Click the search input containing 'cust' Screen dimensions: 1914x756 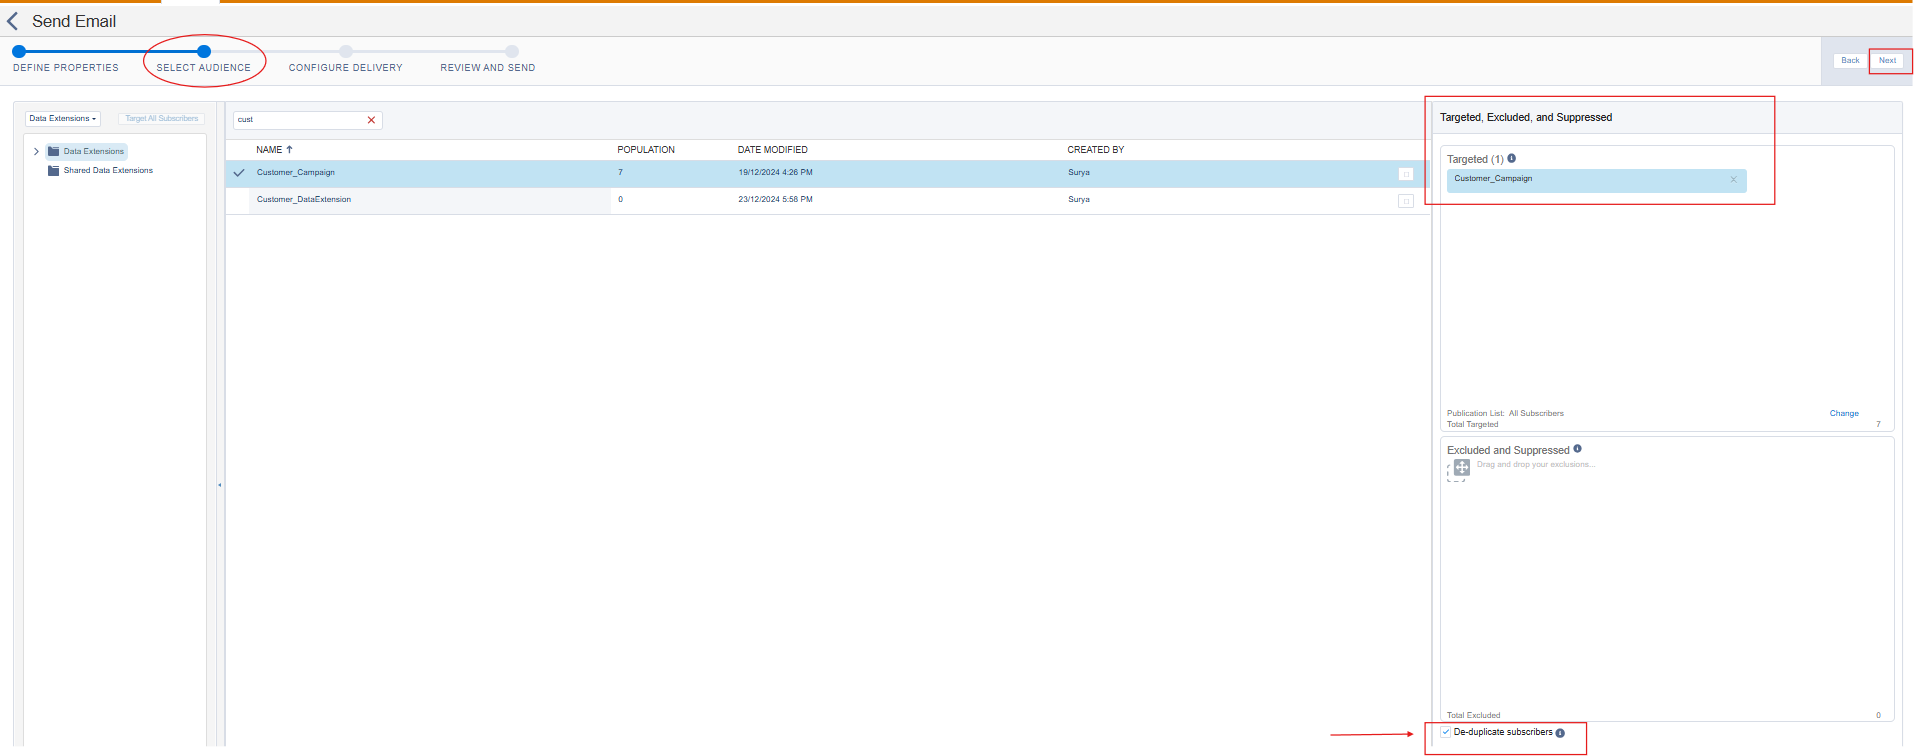[x=300, y=120]
